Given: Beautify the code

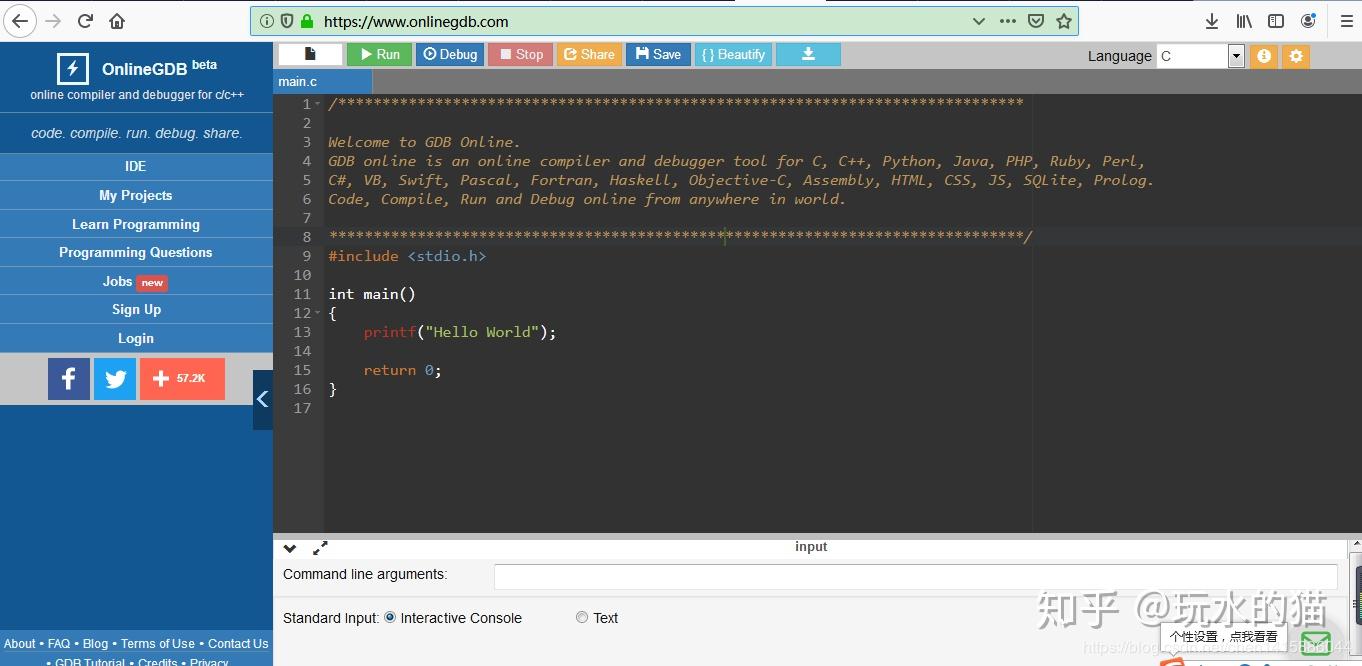Looking at the screenshot, I should tap(733, 55).
